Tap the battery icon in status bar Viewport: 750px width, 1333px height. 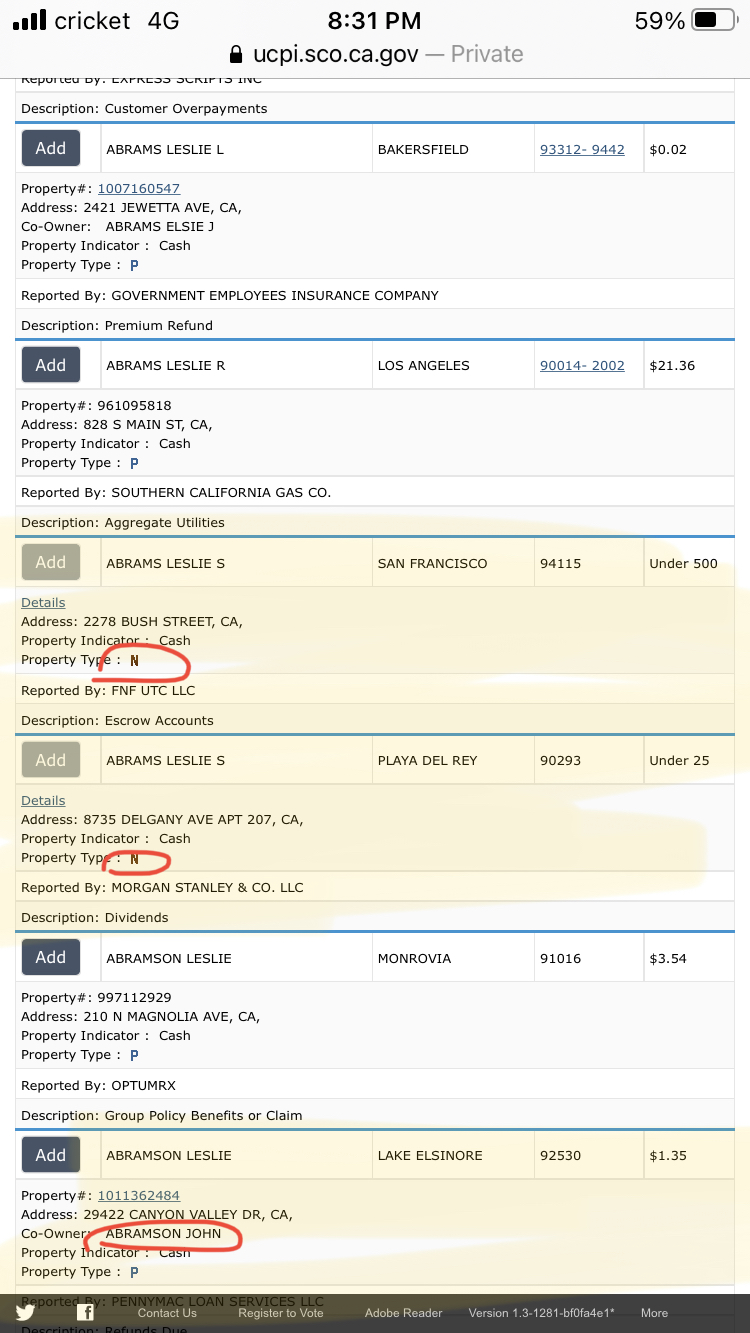(714, 20)
